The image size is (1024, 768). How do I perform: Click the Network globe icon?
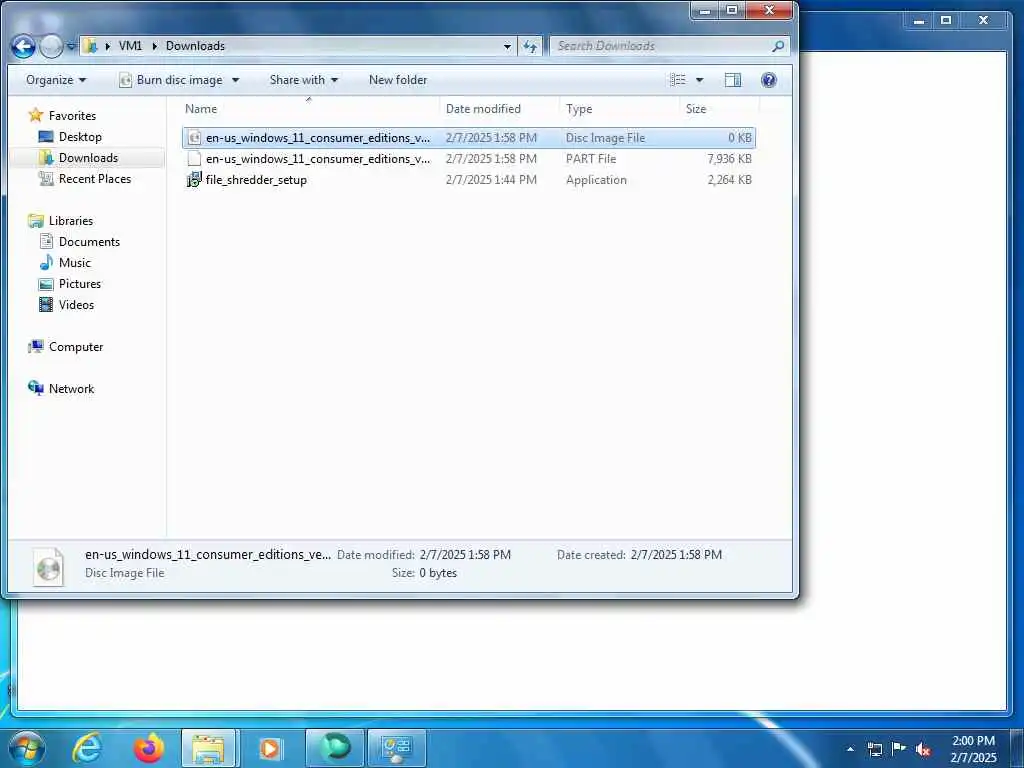(x=36, y=388)
